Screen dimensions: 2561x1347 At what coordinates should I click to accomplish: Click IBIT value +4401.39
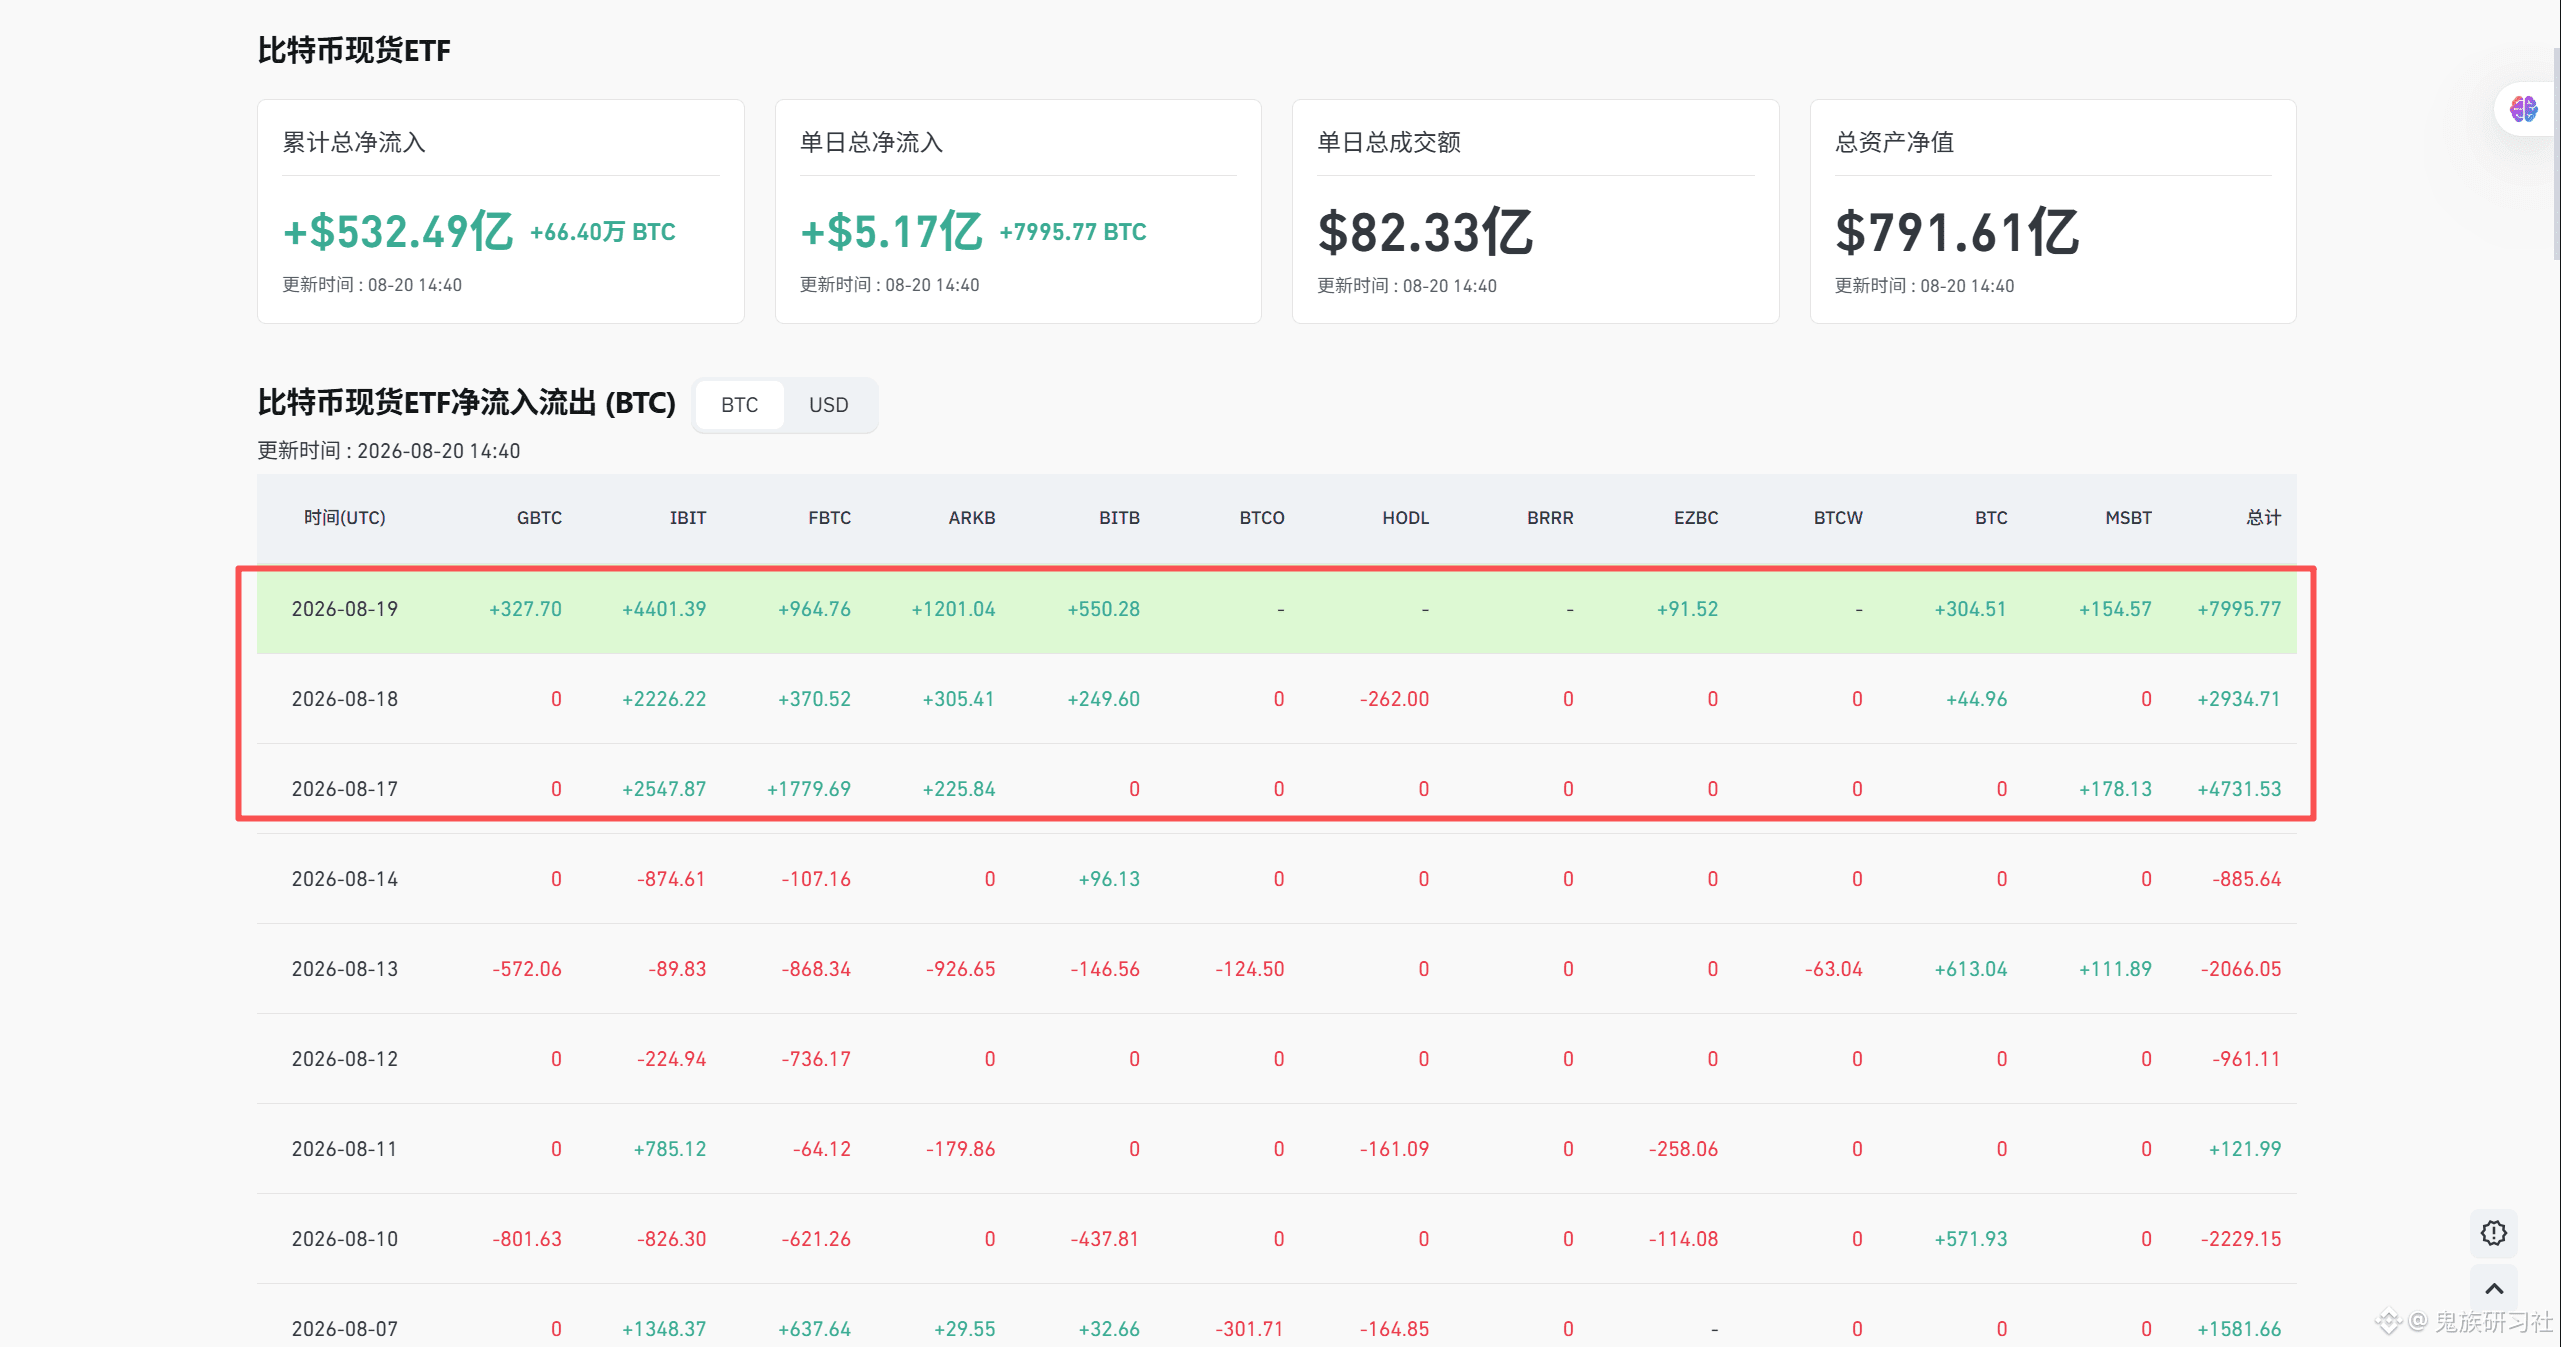pyautogui.click(x=664, y=609)
